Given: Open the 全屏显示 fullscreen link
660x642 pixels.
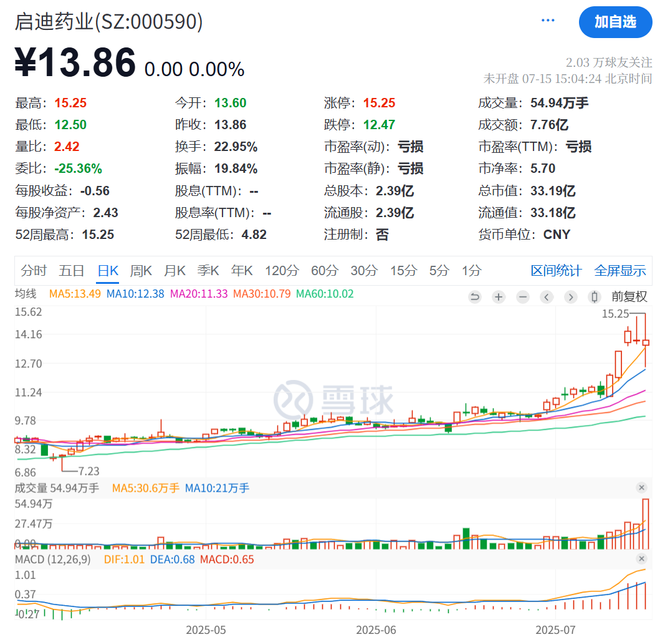Looking at the screenshot, I should 620,271.
